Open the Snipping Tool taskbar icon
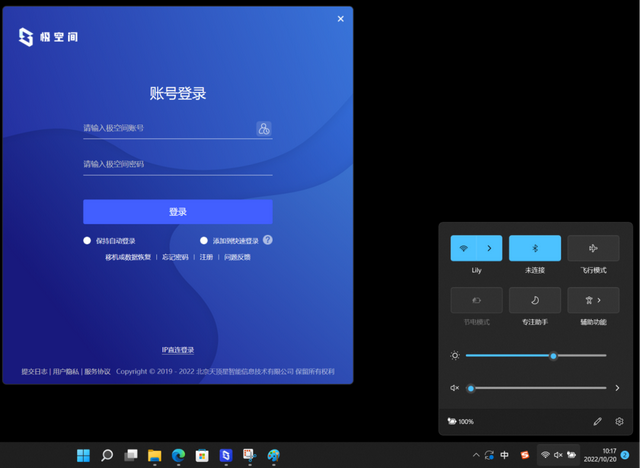 pyautogui.click(x=249, y=455)
